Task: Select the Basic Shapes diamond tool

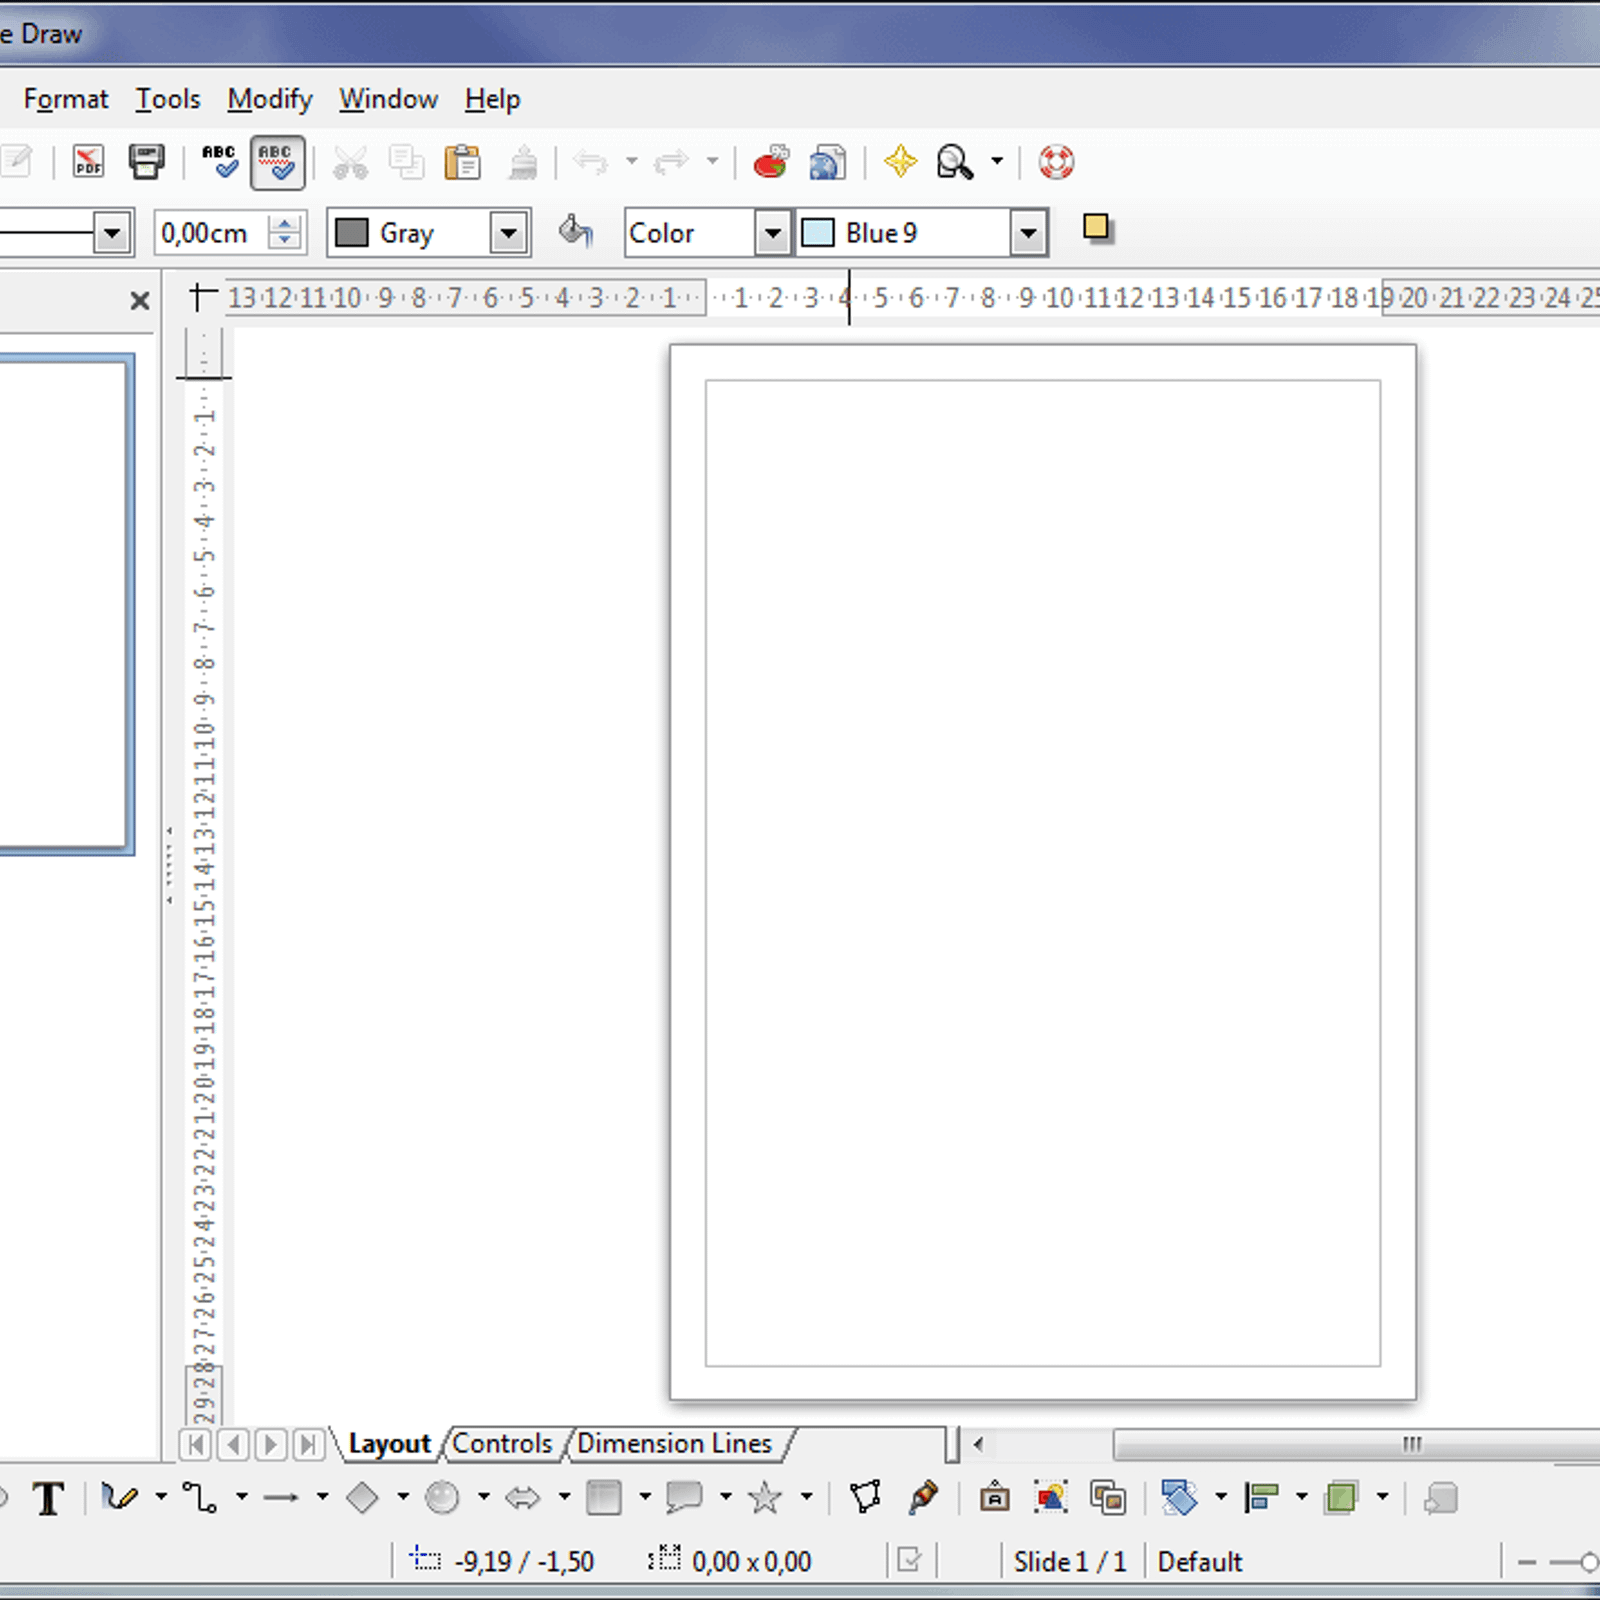Action: (x=362, y=1498)
